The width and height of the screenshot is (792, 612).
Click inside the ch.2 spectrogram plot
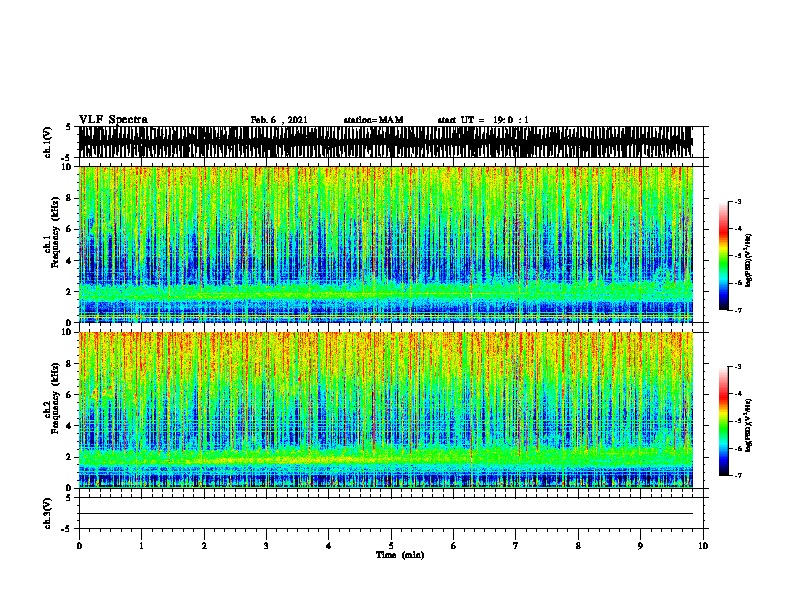(x=385, y=410)
